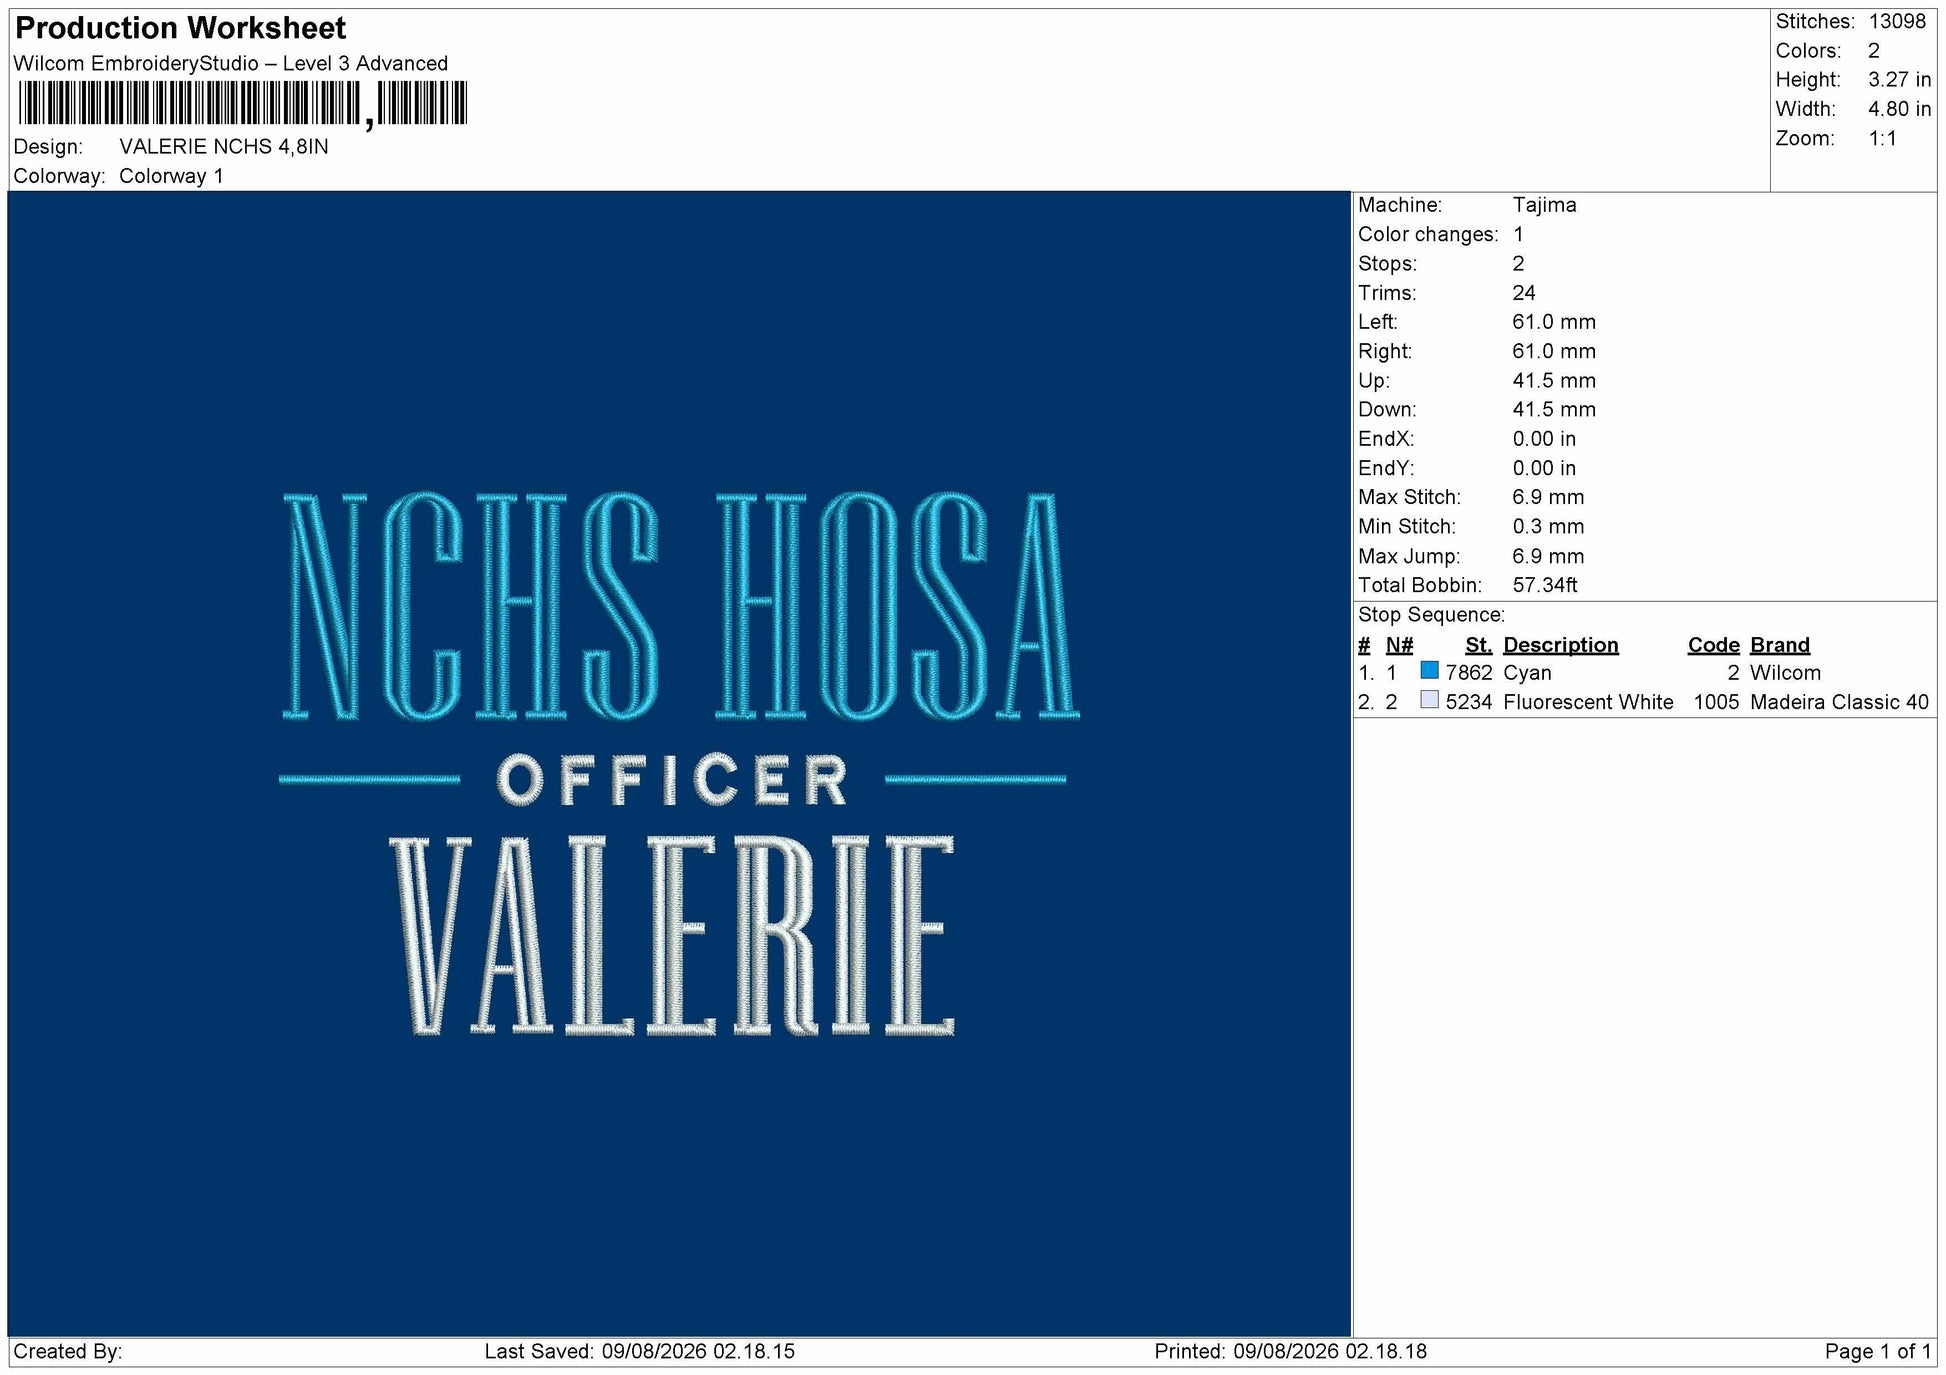Select the trims value '24'
This screenshot has width=1946, height=1375.
point(1524,293)
